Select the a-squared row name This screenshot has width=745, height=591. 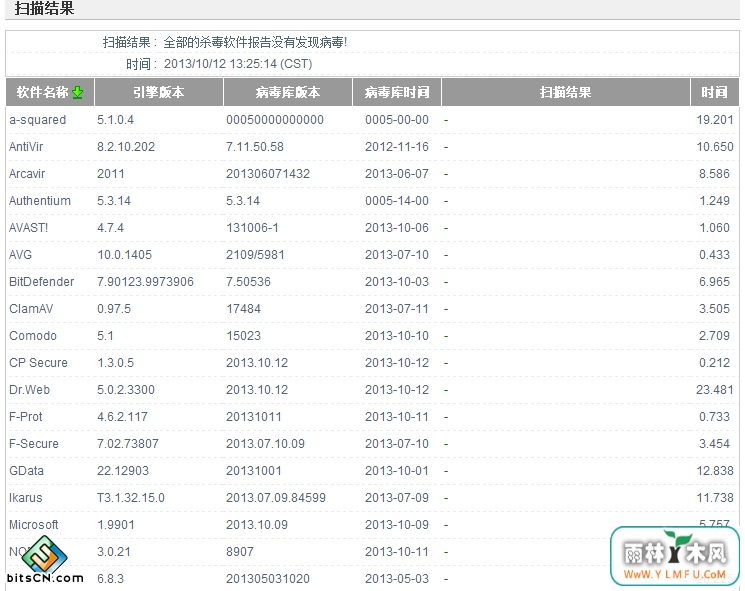pos(38,120)
